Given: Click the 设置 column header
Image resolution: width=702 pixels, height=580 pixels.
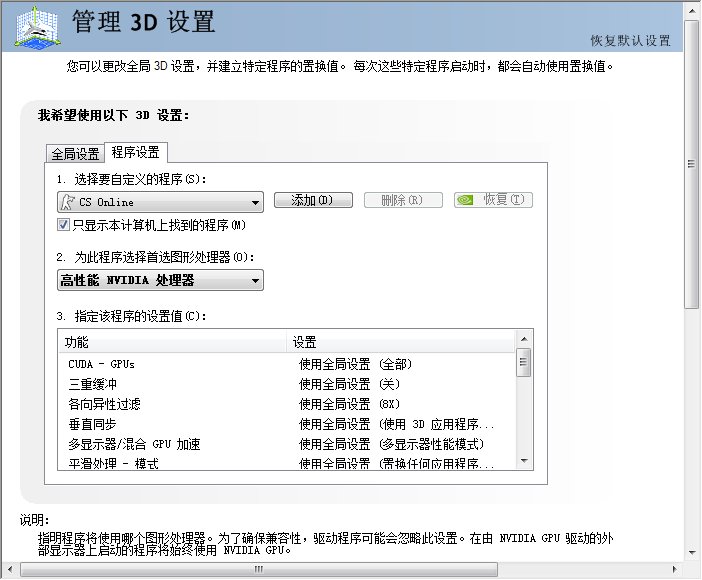Looking at the screenshot, I should 401,342.
